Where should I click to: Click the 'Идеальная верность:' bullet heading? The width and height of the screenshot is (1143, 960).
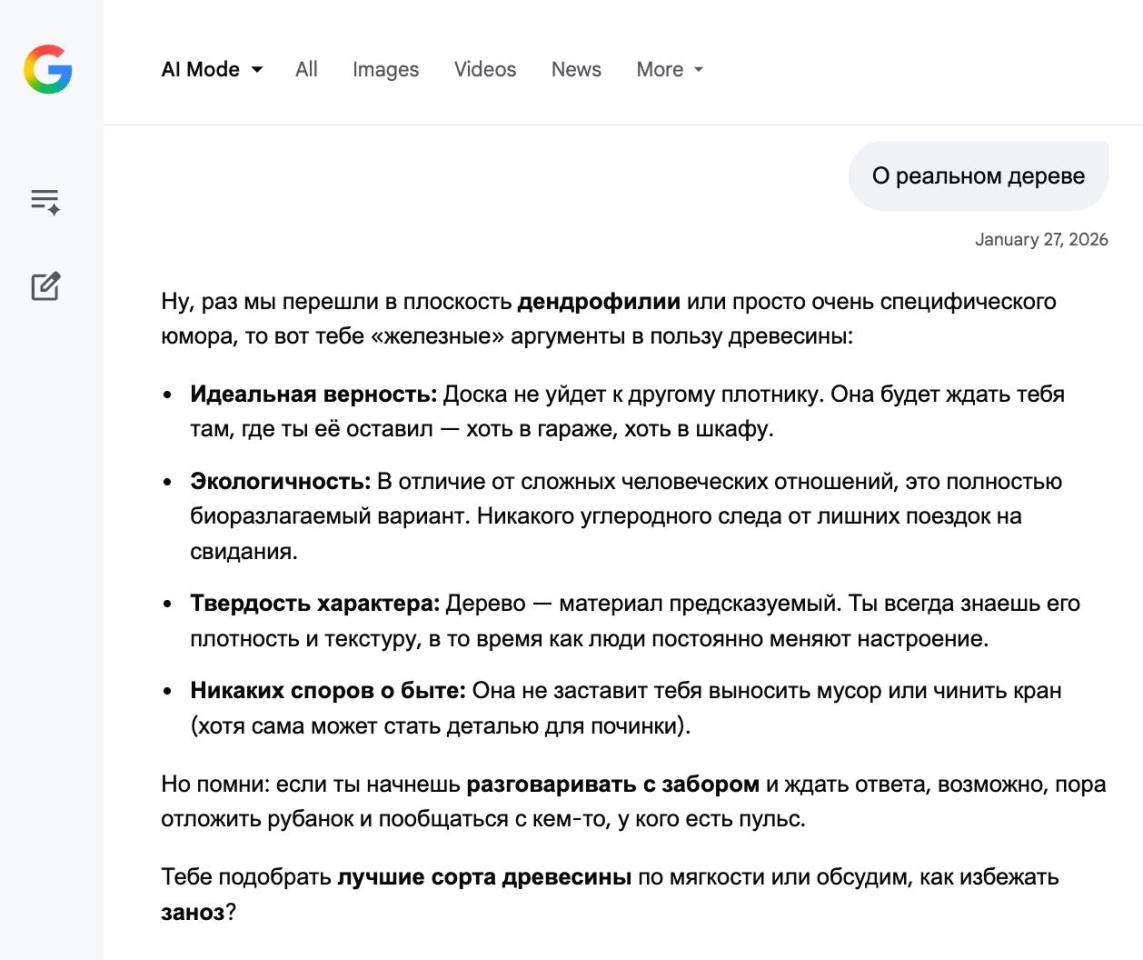(x=314, y=394)
